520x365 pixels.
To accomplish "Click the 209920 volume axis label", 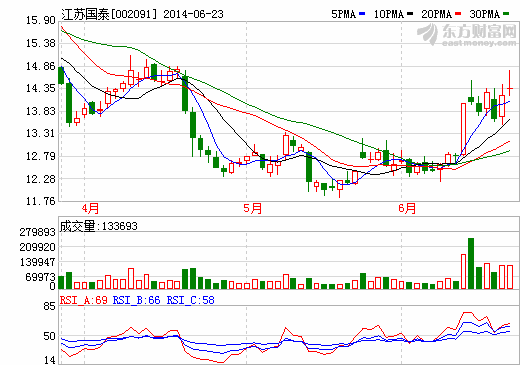I will pos(38,248).
